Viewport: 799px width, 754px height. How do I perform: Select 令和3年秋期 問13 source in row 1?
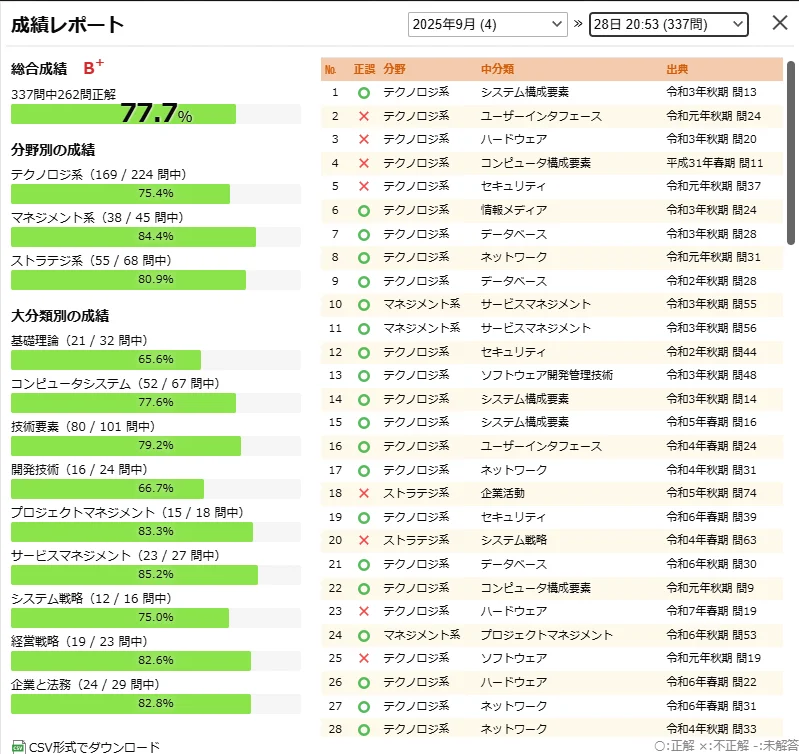pyautogui.click(x=711, y=92)
